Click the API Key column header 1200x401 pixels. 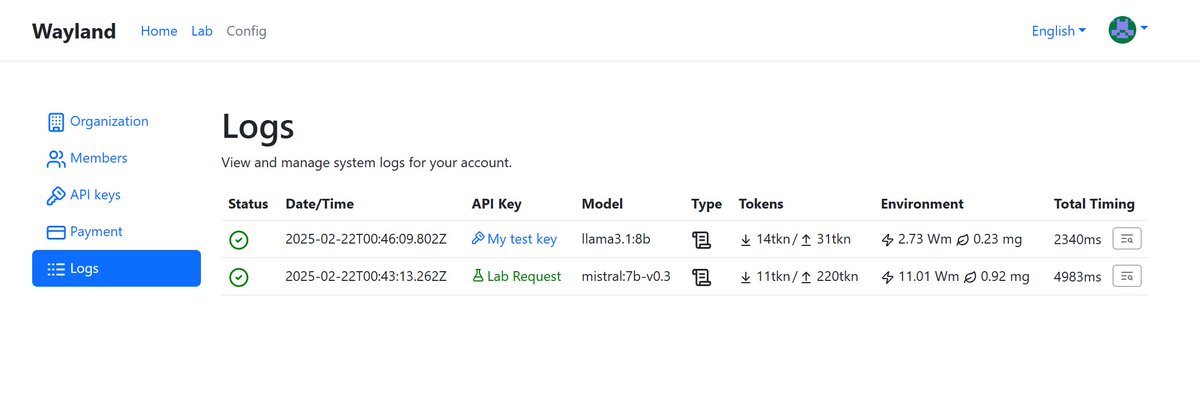[x=497, y=204]
